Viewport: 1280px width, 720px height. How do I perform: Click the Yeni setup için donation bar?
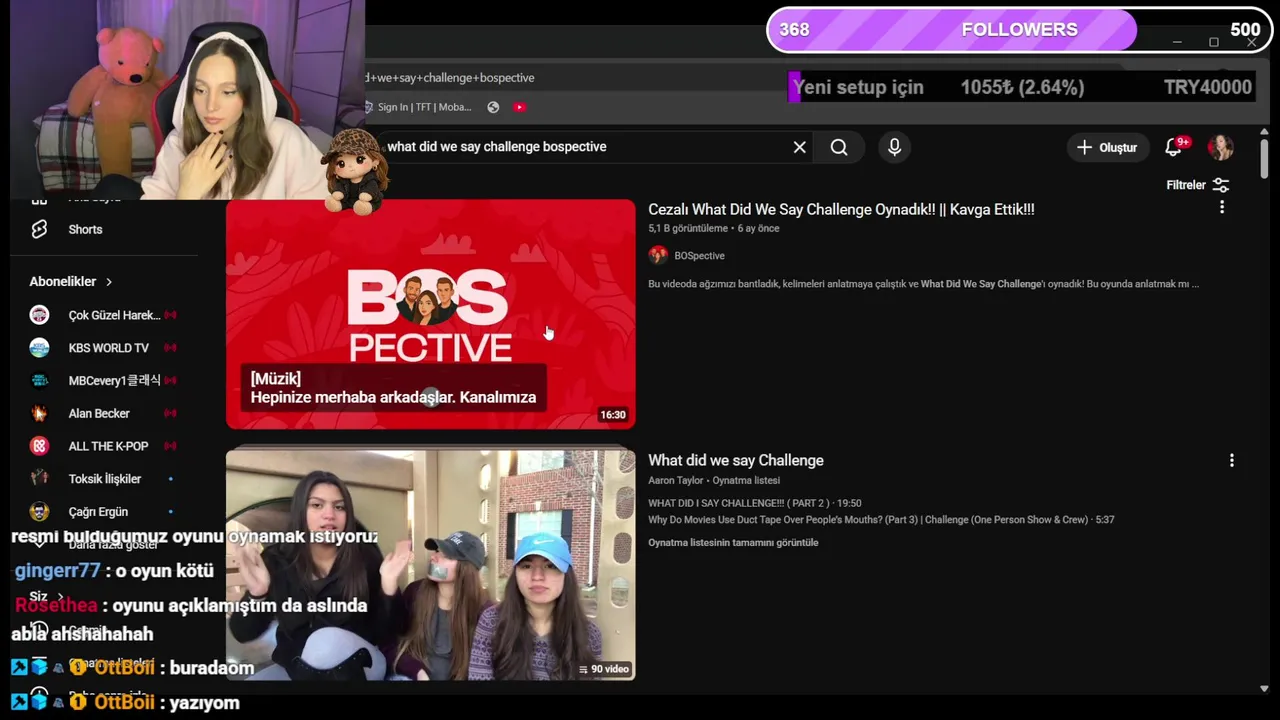[x=1021, y=87]
